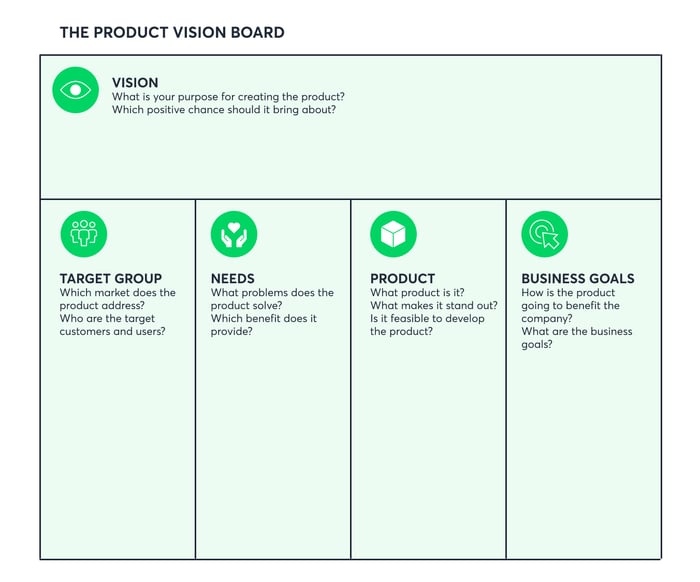
Task: Click 'Which benefit does it provide?' text
Action: 263,325
